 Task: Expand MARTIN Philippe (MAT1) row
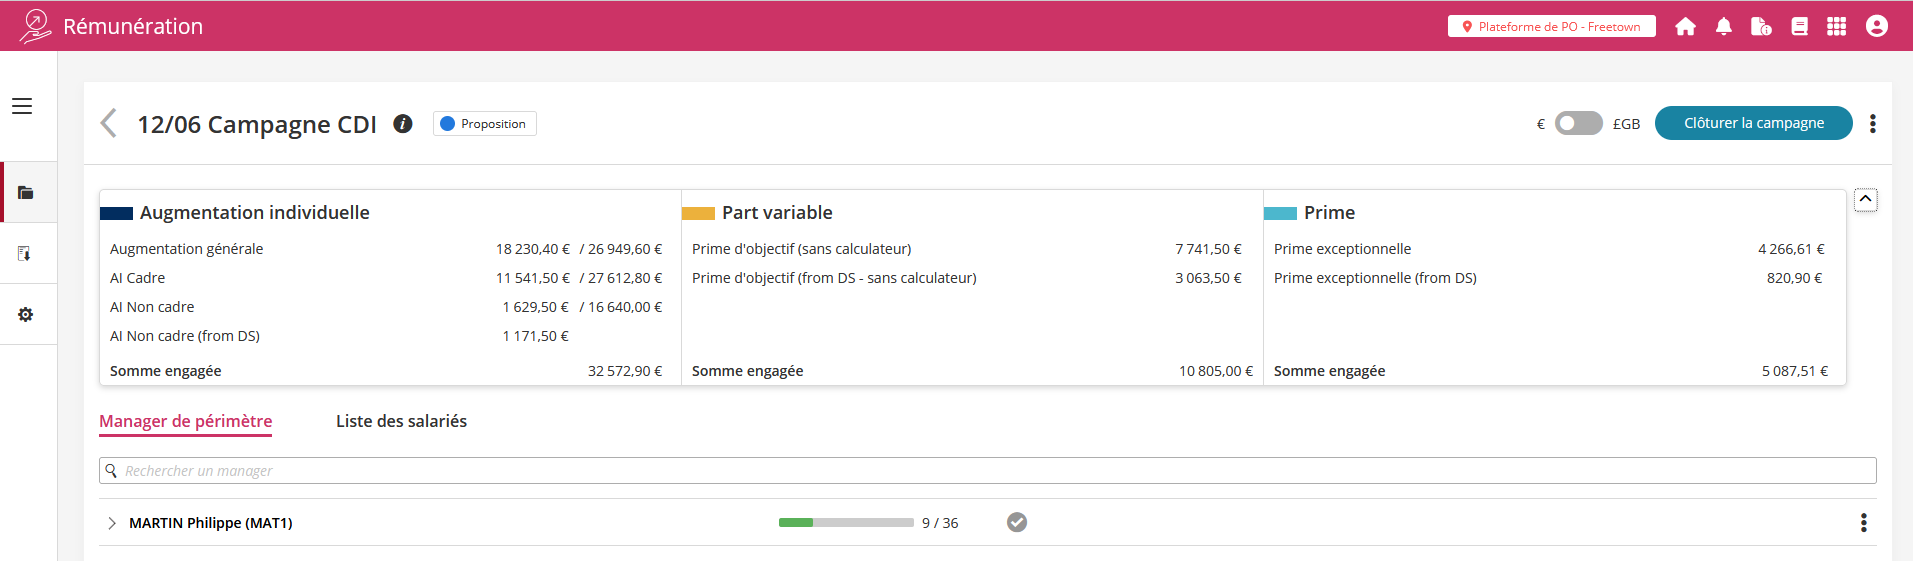112,523
